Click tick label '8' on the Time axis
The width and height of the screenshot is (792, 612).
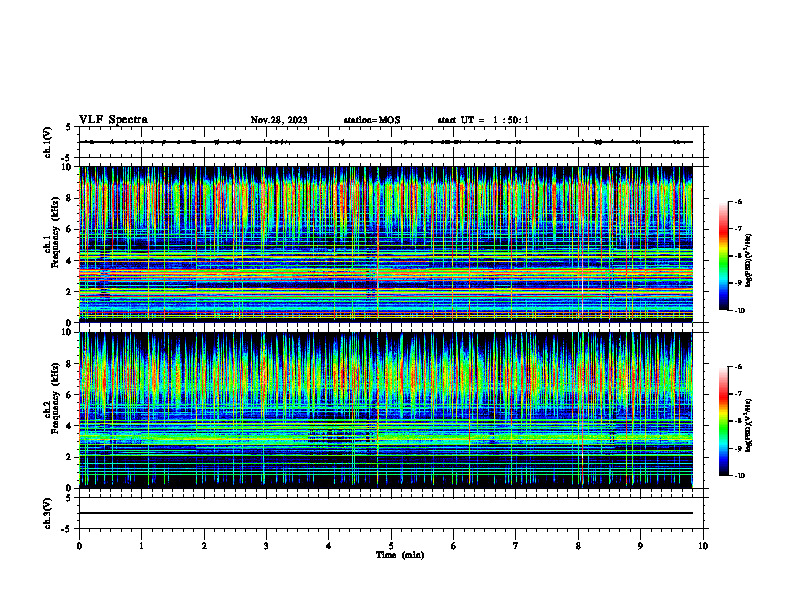[578, 546]
